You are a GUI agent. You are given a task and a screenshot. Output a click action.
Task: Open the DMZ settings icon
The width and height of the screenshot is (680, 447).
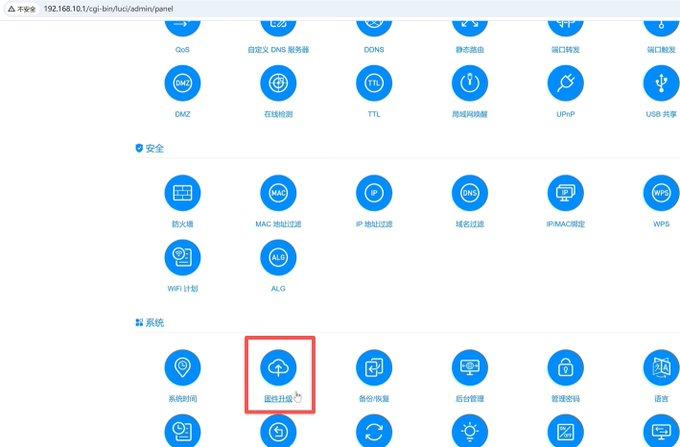(x=182, y=83)
